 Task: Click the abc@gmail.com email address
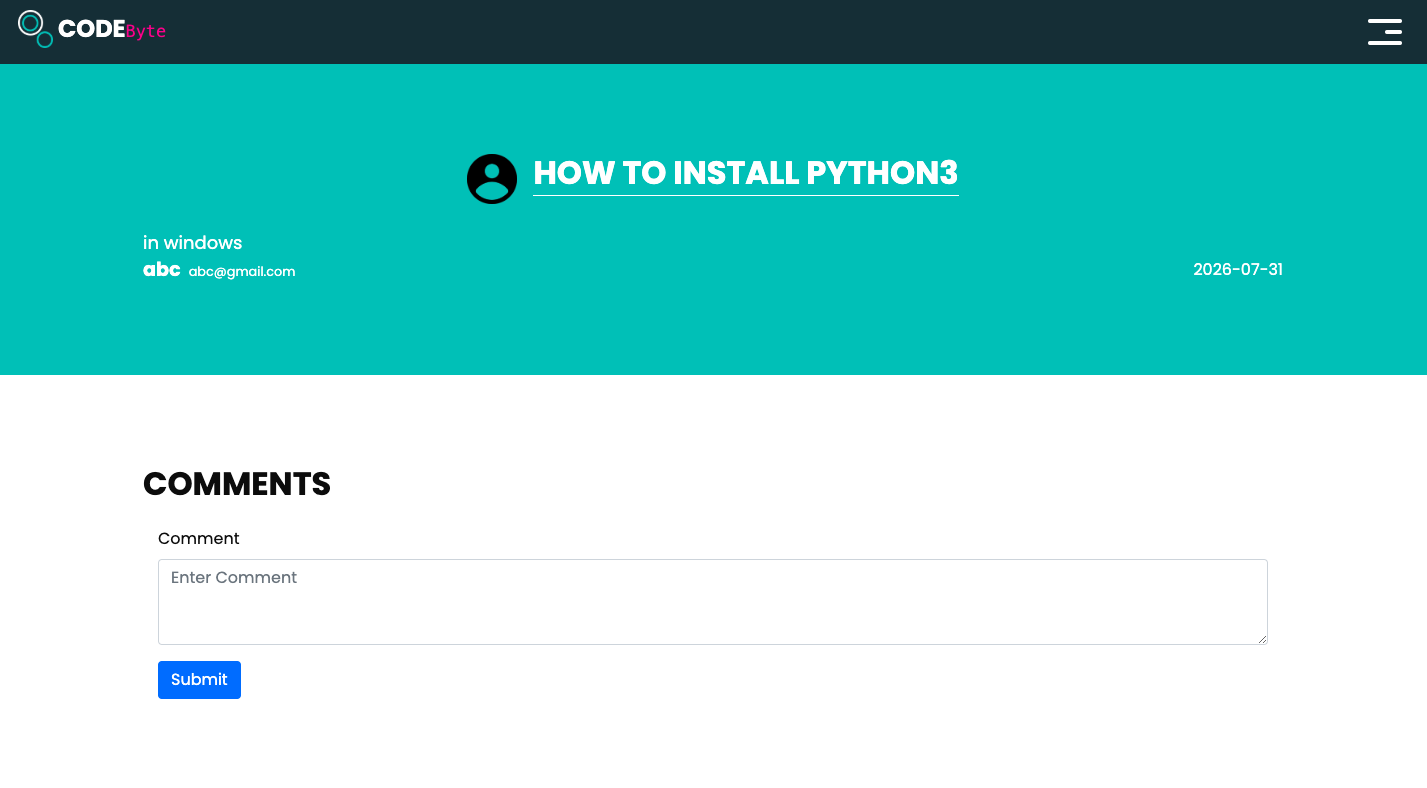(x=242, y=271)
